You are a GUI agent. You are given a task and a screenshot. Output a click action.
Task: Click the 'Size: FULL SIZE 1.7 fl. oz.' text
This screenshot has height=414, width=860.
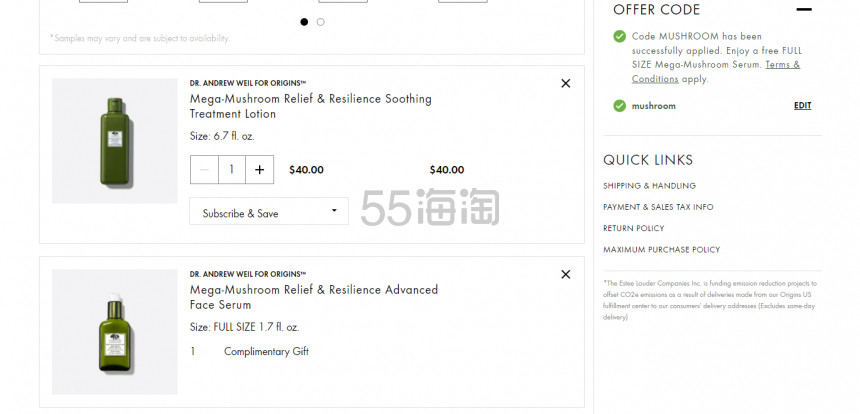pyautogui.click(x=245, y=327)
